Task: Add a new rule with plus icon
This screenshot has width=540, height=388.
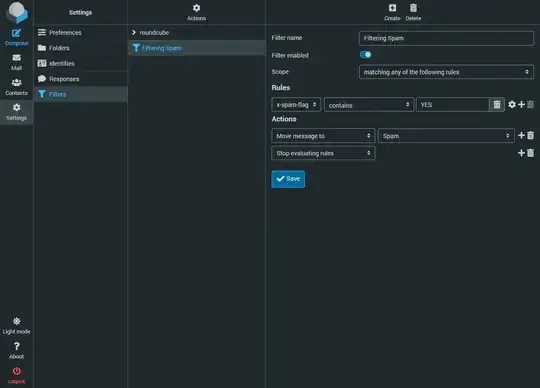Action: (521, 104)
